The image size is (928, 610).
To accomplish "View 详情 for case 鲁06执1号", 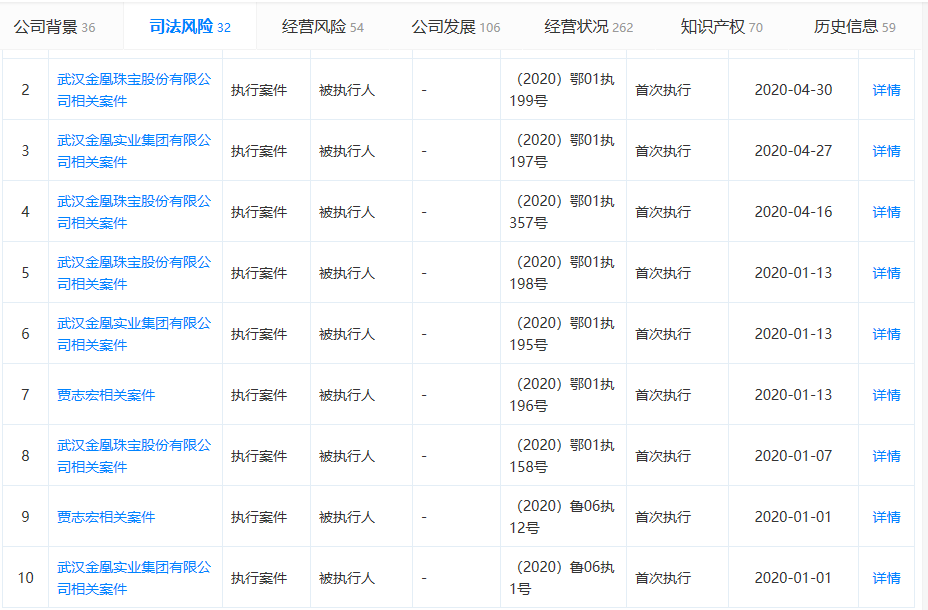I will pyautogui.click(x=886, y=577).
